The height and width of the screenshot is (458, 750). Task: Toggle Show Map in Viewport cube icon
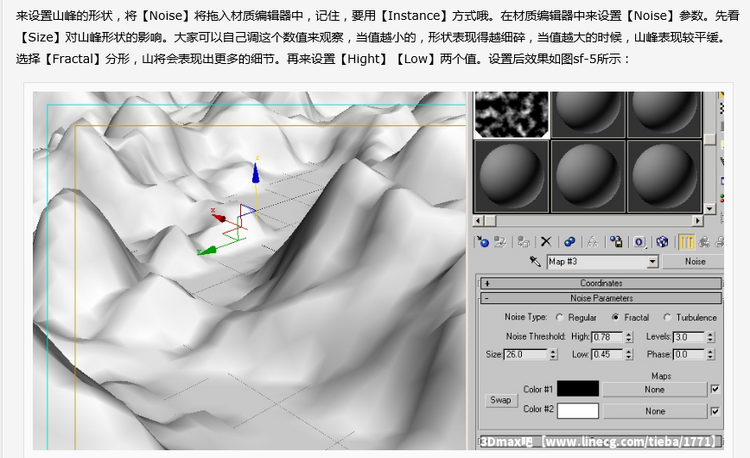[662, 241]
